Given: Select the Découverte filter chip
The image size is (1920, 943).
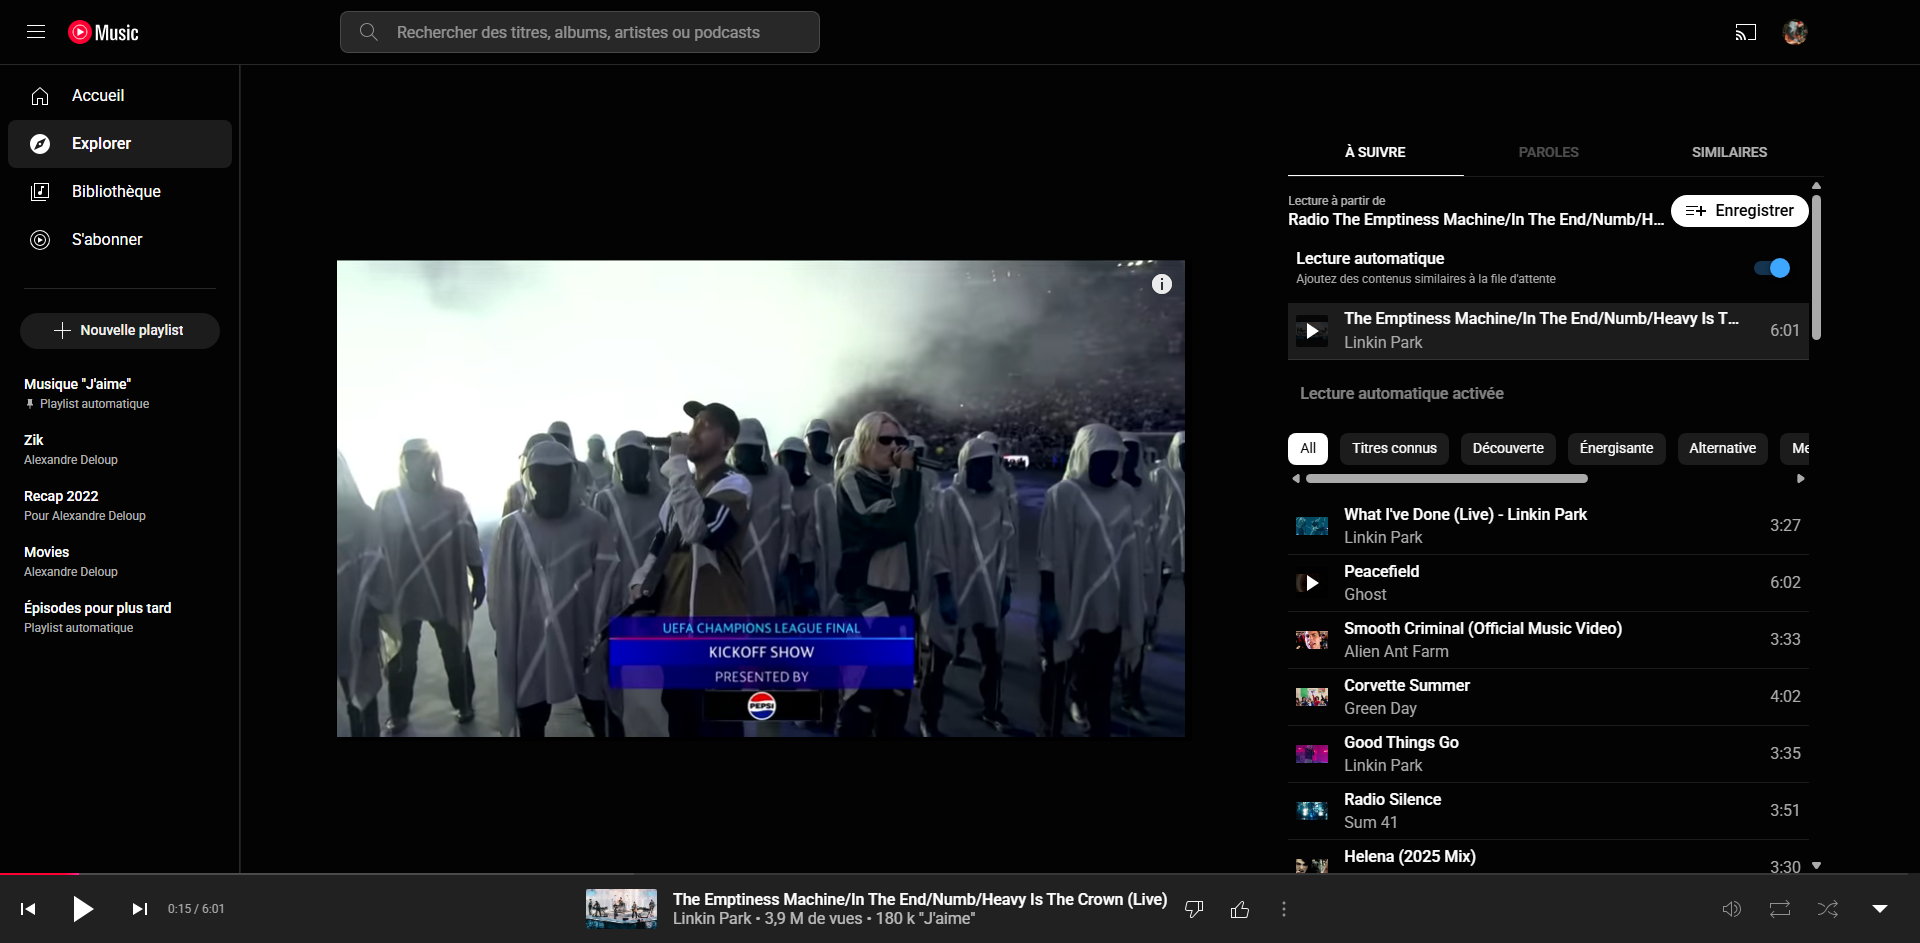Looking at the screenshot, I should [1508, 448].
